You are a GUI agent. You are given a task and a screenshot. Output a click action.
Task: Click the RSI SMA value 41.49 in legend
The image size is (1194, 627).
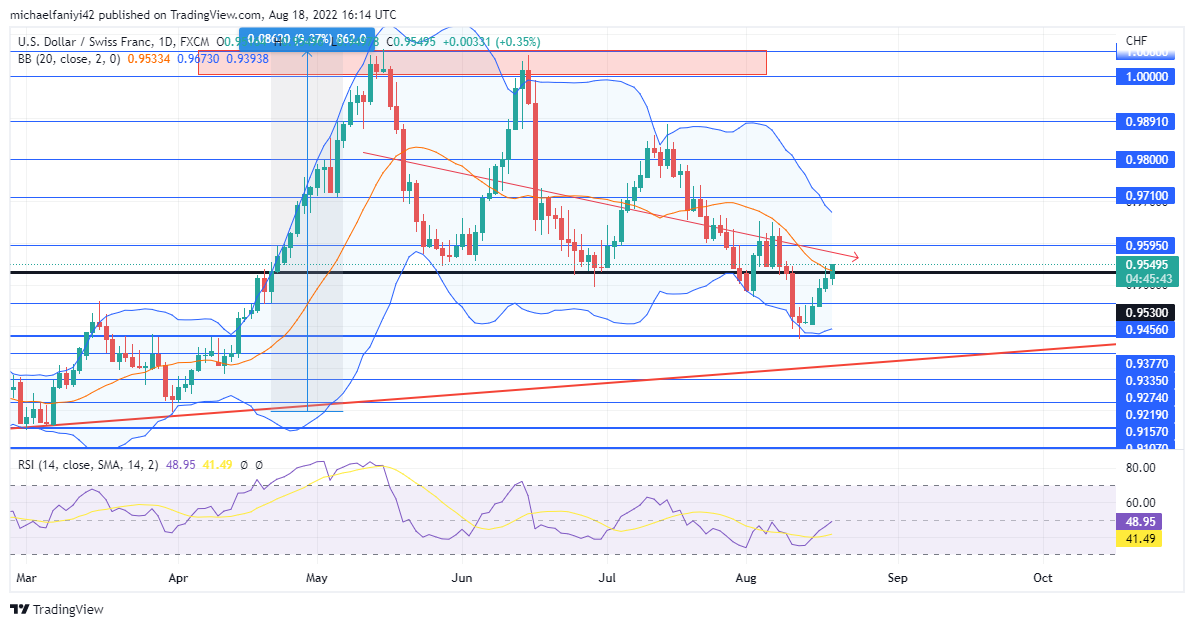217,464
